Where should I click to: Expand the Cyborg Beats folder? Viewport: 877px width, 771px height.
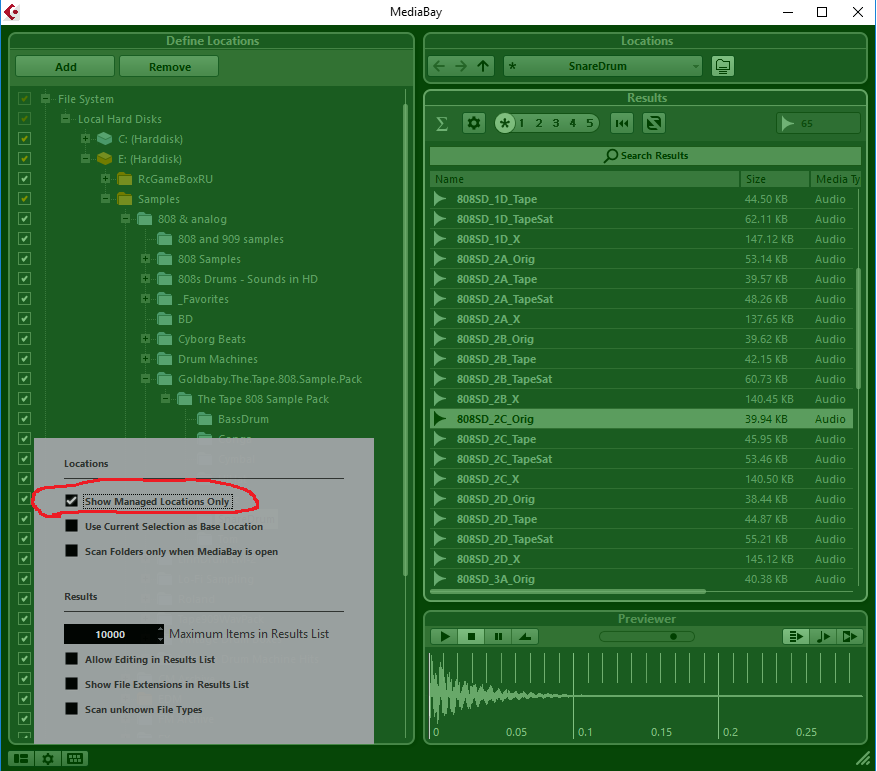[145, 339]
